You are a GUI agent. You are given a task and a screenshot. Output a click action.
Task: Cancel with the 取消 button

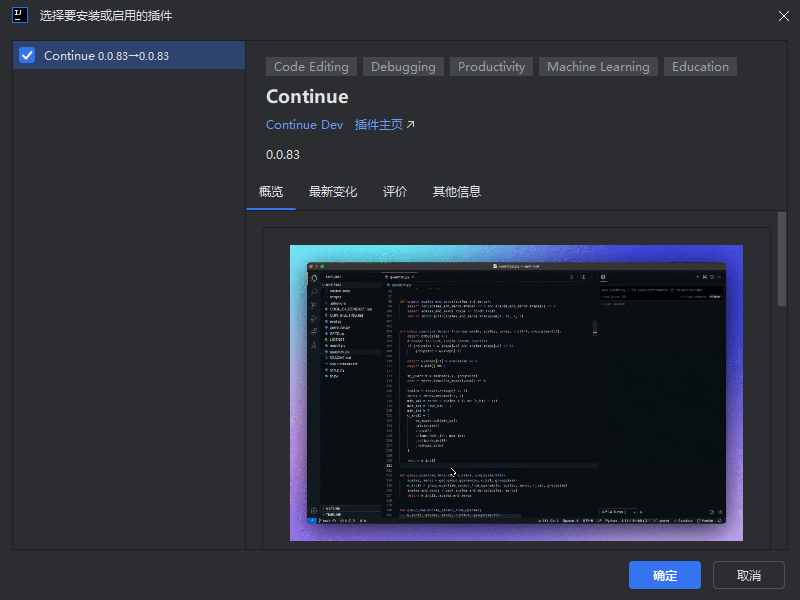[748, 576]
